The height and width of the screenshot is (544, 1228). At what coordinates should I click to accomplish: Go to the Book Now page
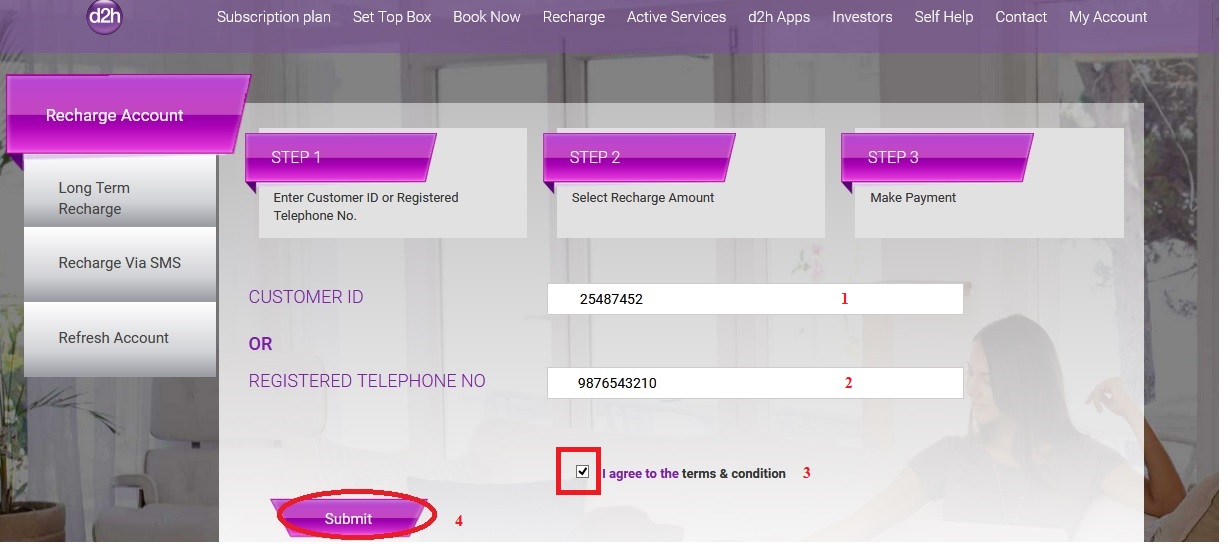(x=486, y=17)
